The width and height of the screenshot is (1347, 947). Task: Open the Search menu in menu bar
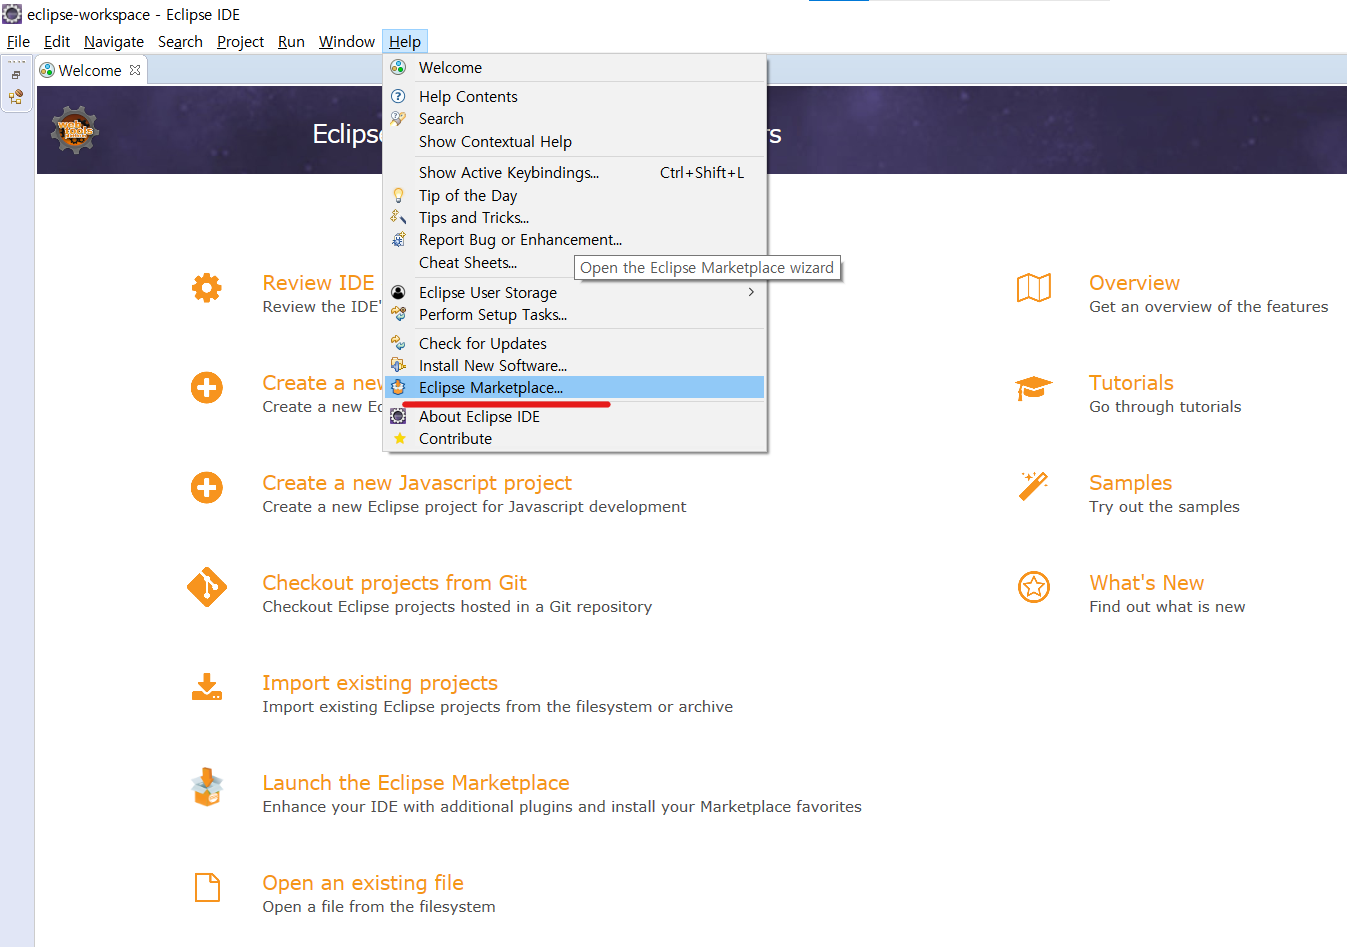(180, 42)
